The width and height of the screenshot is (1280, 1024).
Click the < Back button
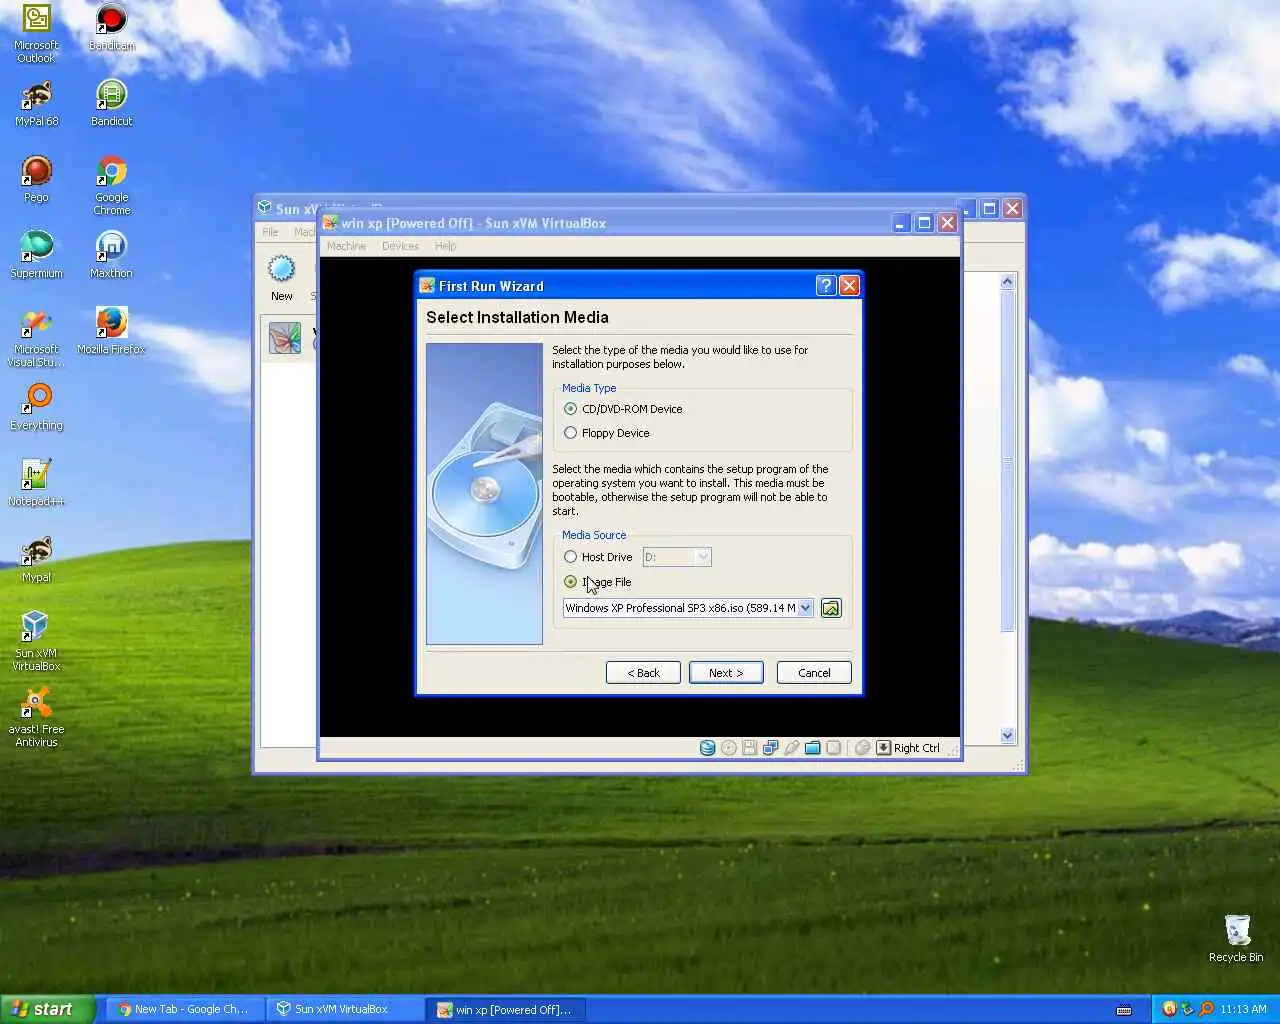tap(643, 673)
